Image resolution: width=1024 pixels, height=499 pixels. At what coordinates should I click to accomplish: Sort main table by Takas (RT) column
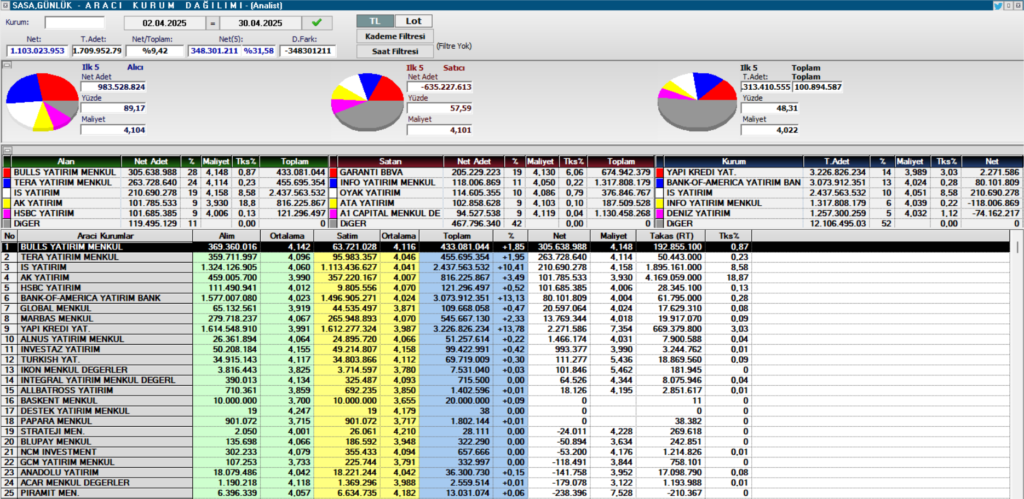coord(671,236)
